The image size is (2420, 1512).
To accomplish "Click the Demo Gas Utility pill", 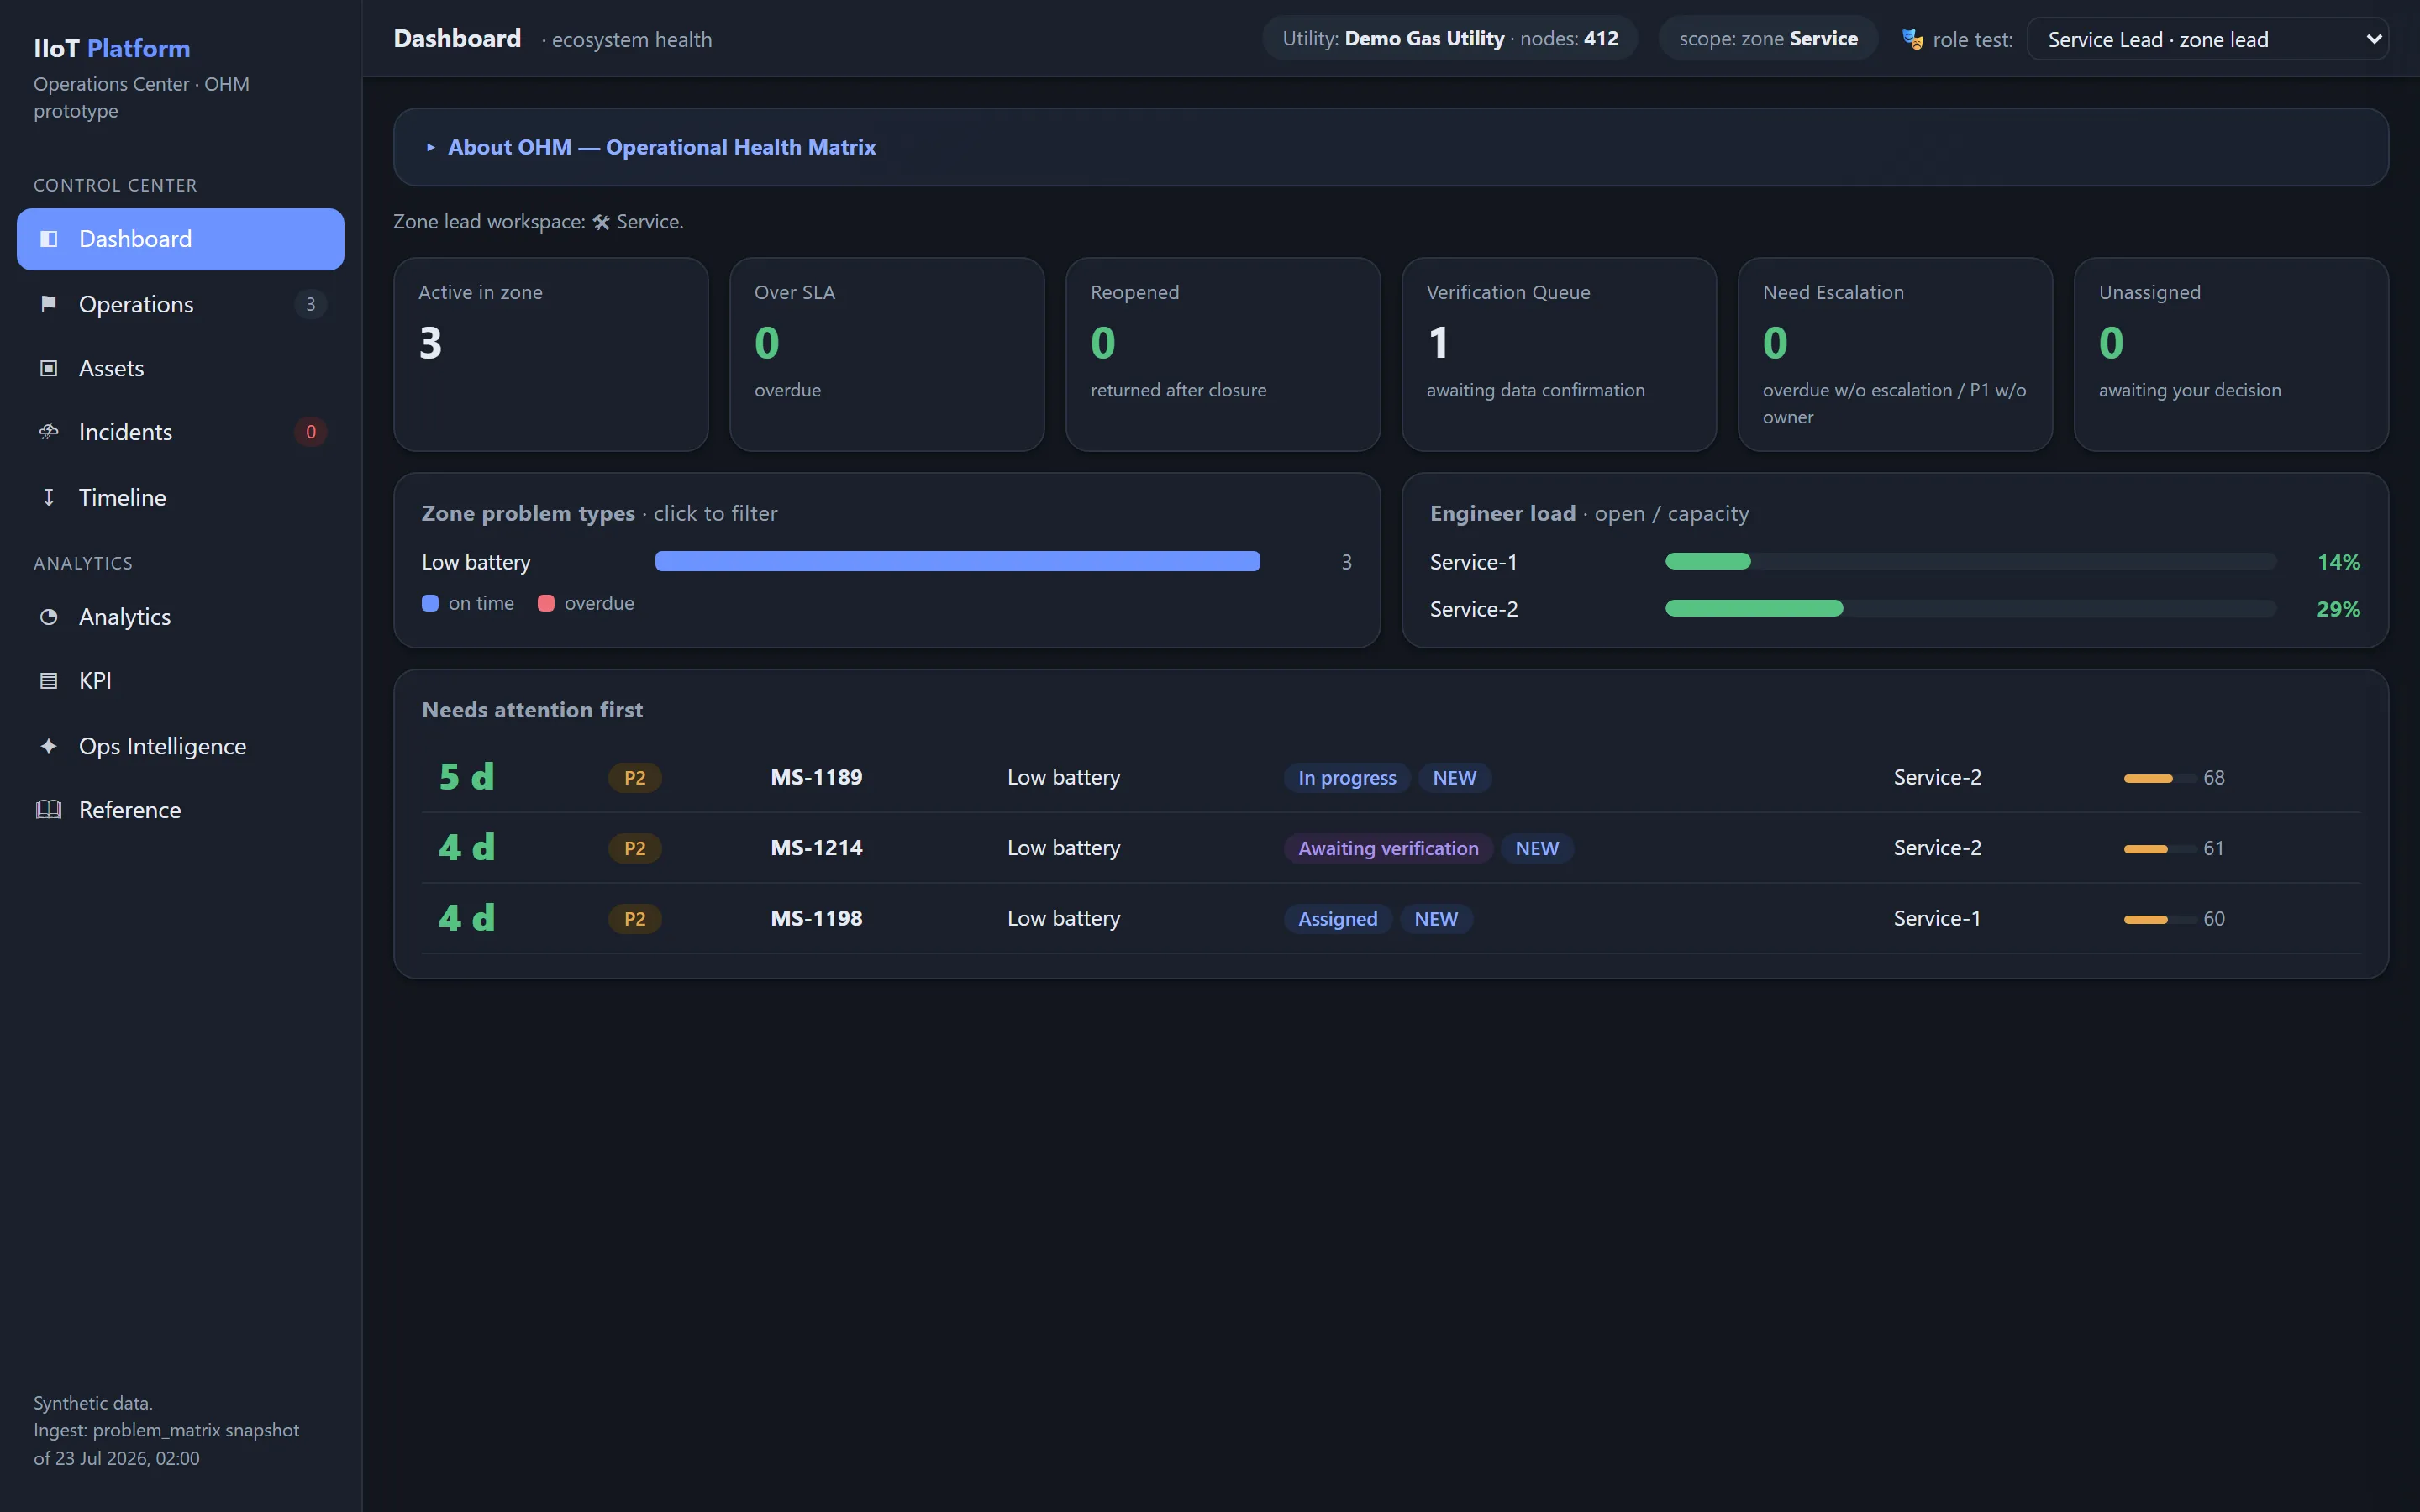I will coord(1450,39).
